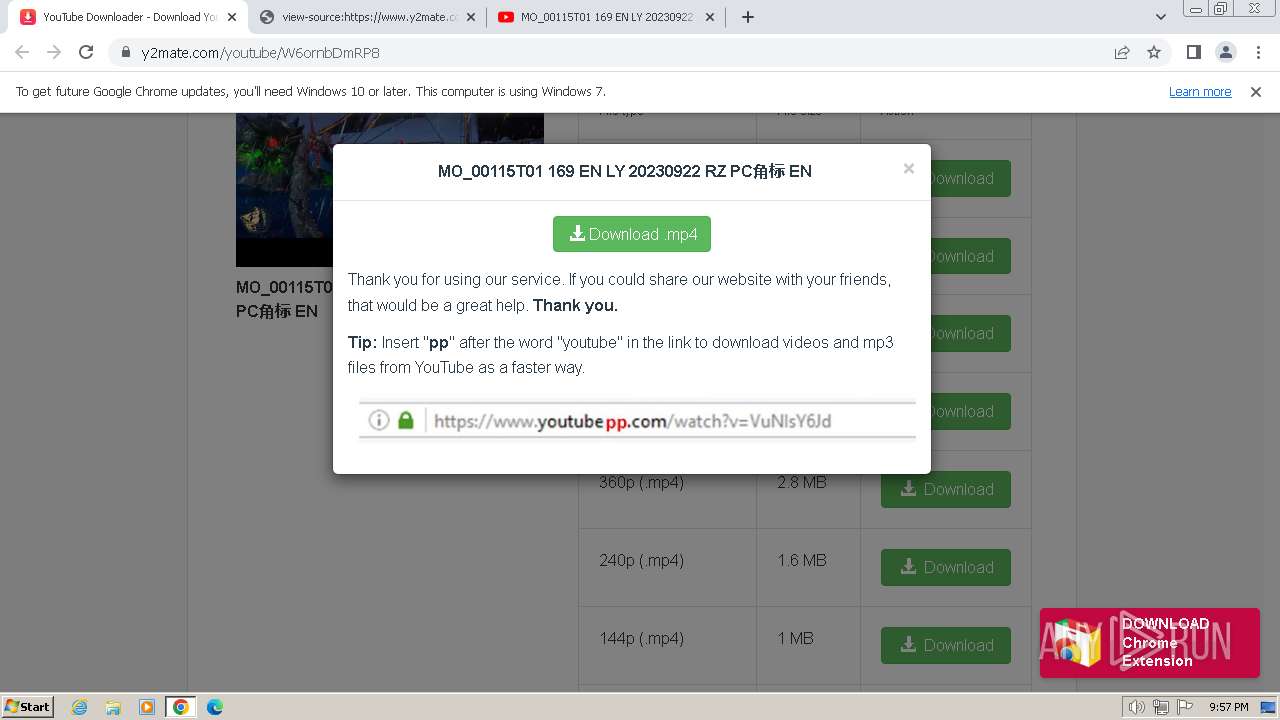Open Windows Explorer folder in taskbar
This screenshot has width=1280, height=720.
[x=113, y=707]
